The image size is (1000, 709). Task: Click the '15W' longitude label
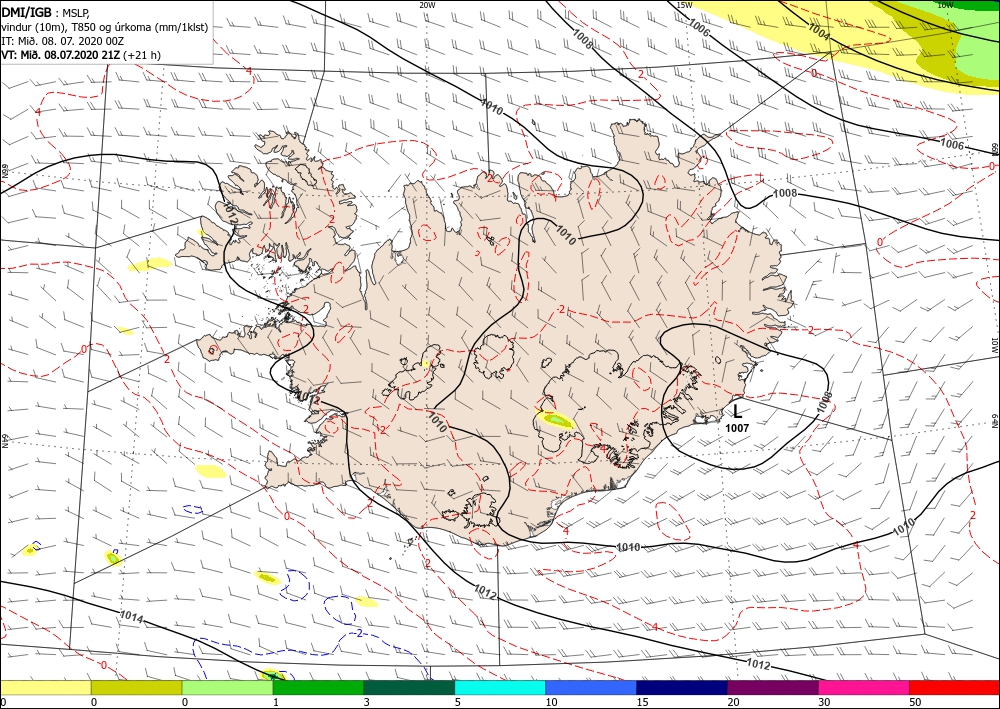[684, 5]
